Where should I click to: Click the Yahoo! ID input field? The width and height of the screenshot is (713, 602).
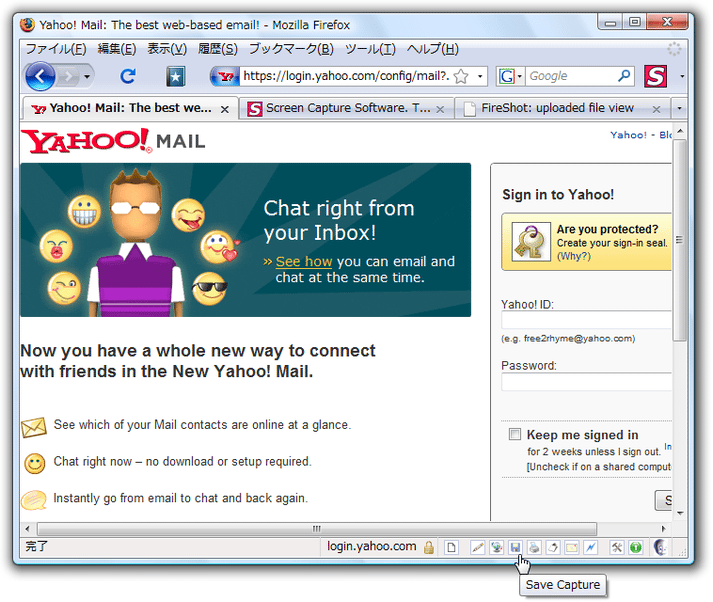[x=586, y=320]
